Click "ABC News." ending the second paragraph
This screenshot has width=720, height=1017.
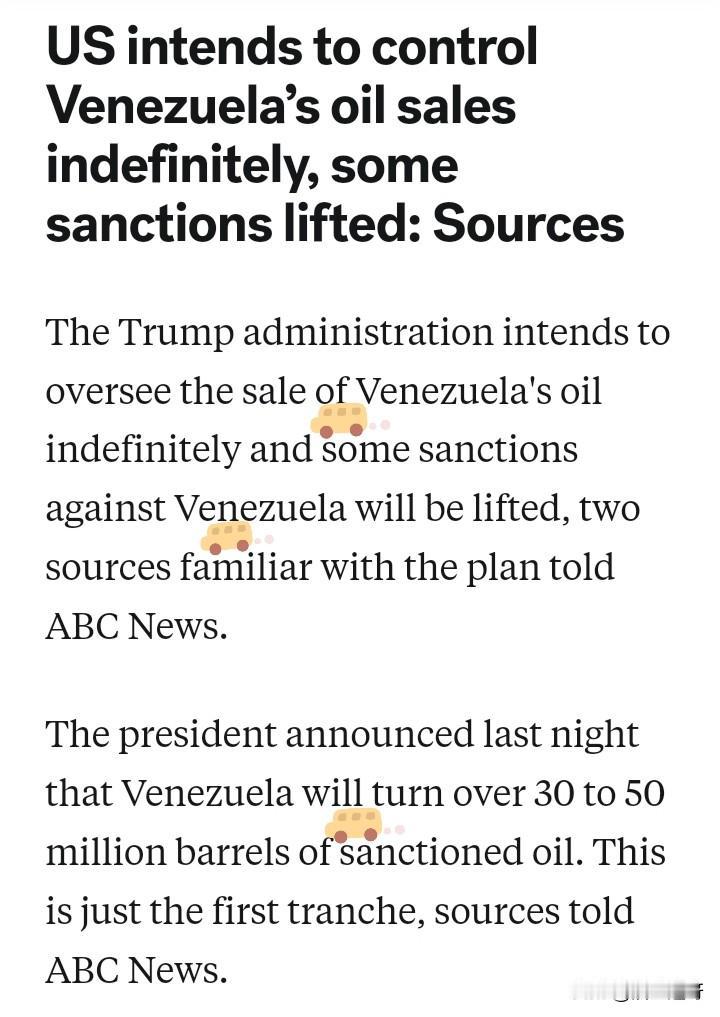coord(136,969)
